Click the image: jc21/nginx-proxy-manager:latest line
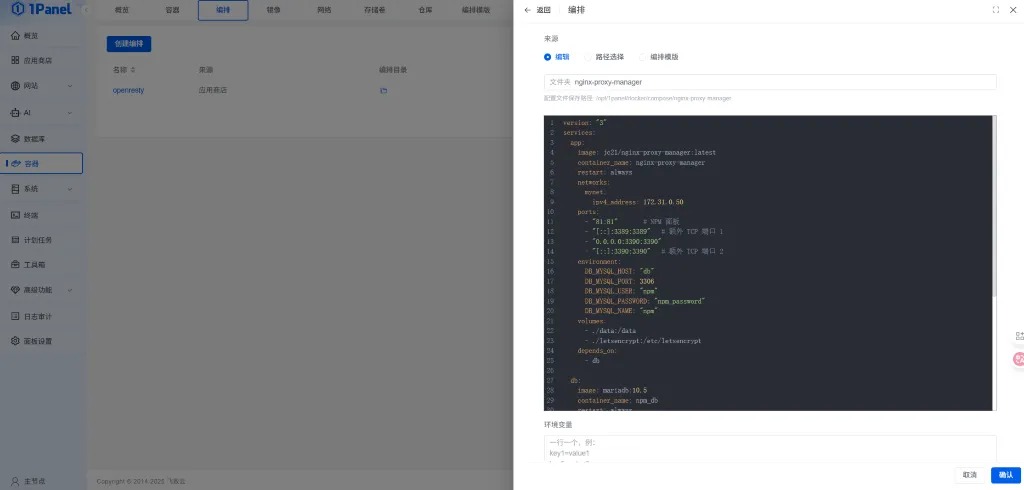 pyautogui.click(x=647, y=152)
